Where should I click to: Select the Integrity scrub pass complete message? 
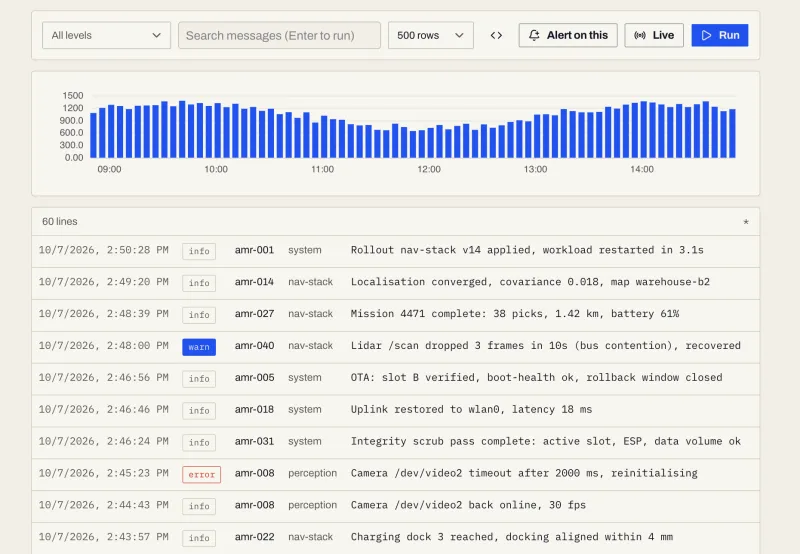pyautogui.click(x=545, y=441)
